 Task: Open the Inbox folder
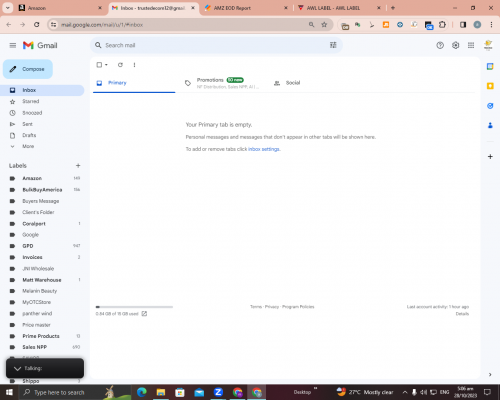coord(42,90)
